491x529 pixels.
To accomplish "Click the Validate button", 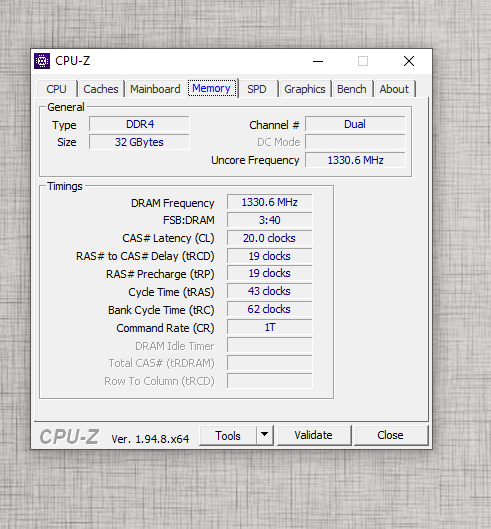I will pos(313,436).
